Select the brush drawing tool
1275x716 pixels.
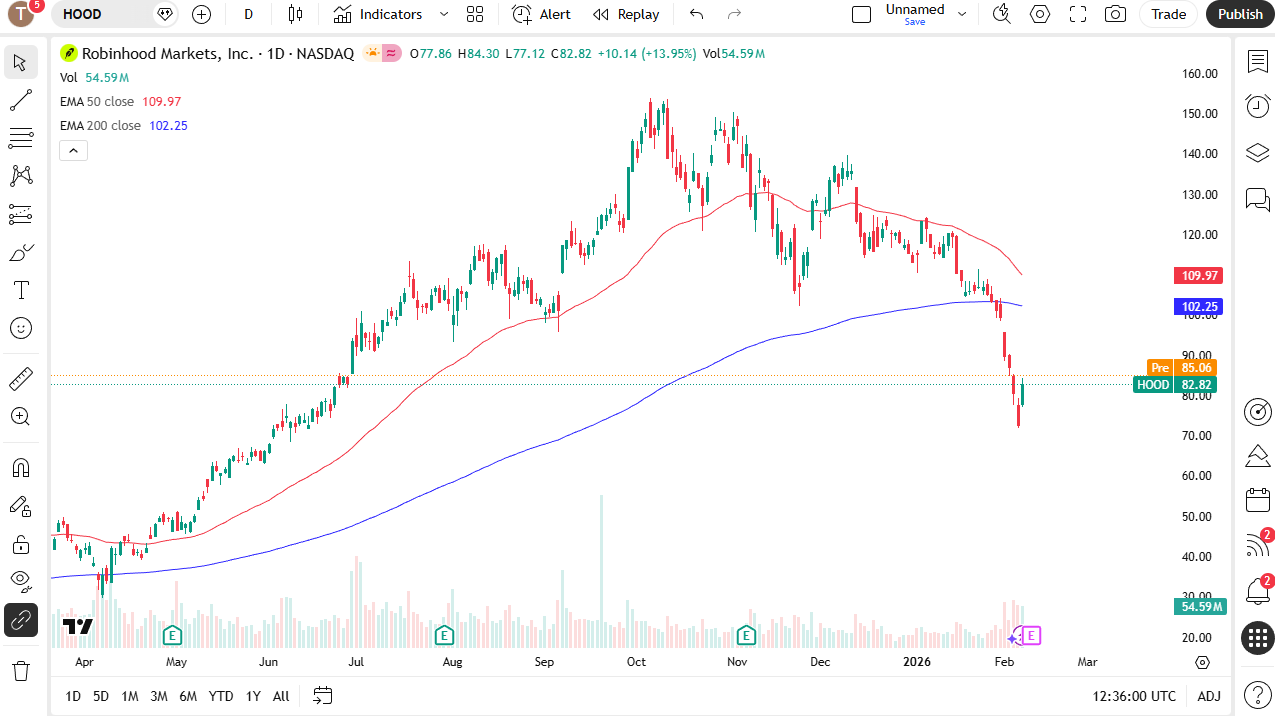pos(21,252)
